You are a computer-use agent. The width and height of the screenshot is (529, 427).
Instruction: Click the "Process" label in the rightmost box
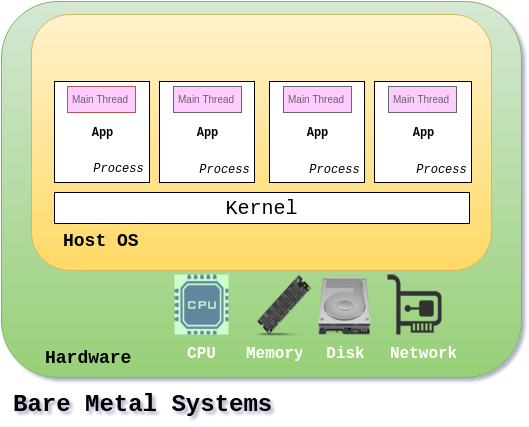click(441, 169)
